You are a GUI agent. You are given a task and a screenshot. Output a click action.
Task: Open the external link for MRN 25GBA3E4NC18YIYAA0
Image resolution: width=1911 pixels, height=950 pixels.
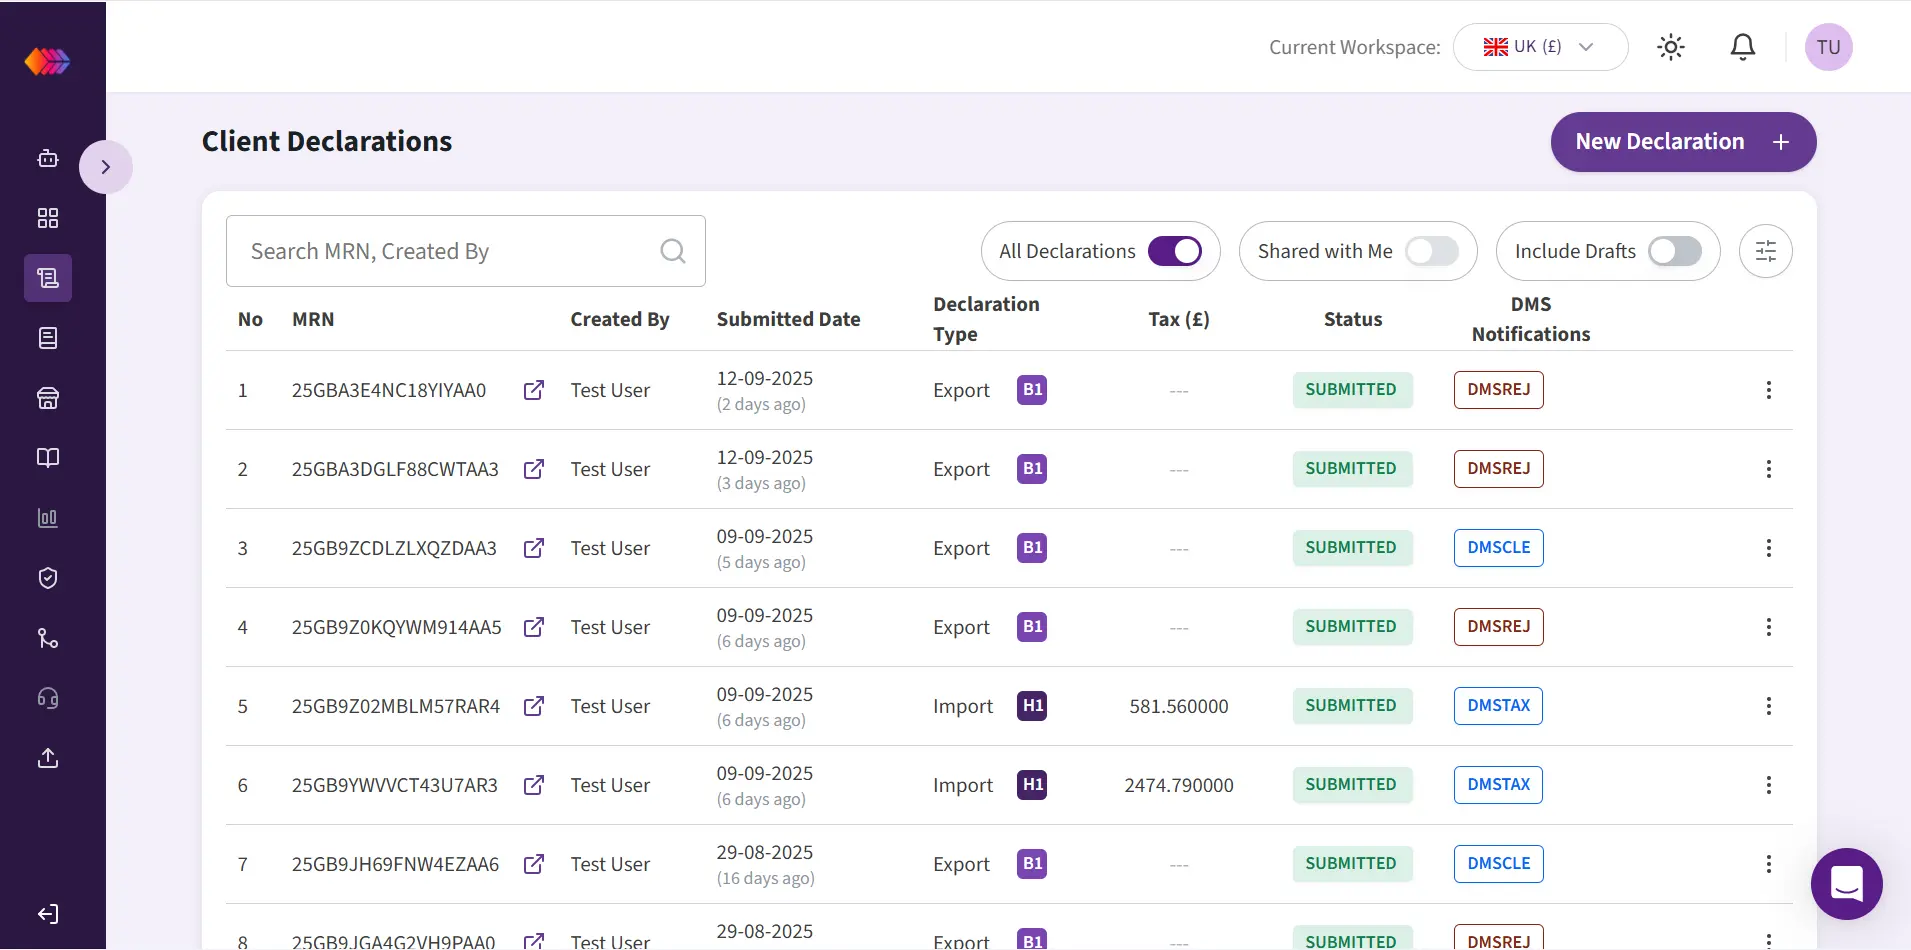[534, 390]
